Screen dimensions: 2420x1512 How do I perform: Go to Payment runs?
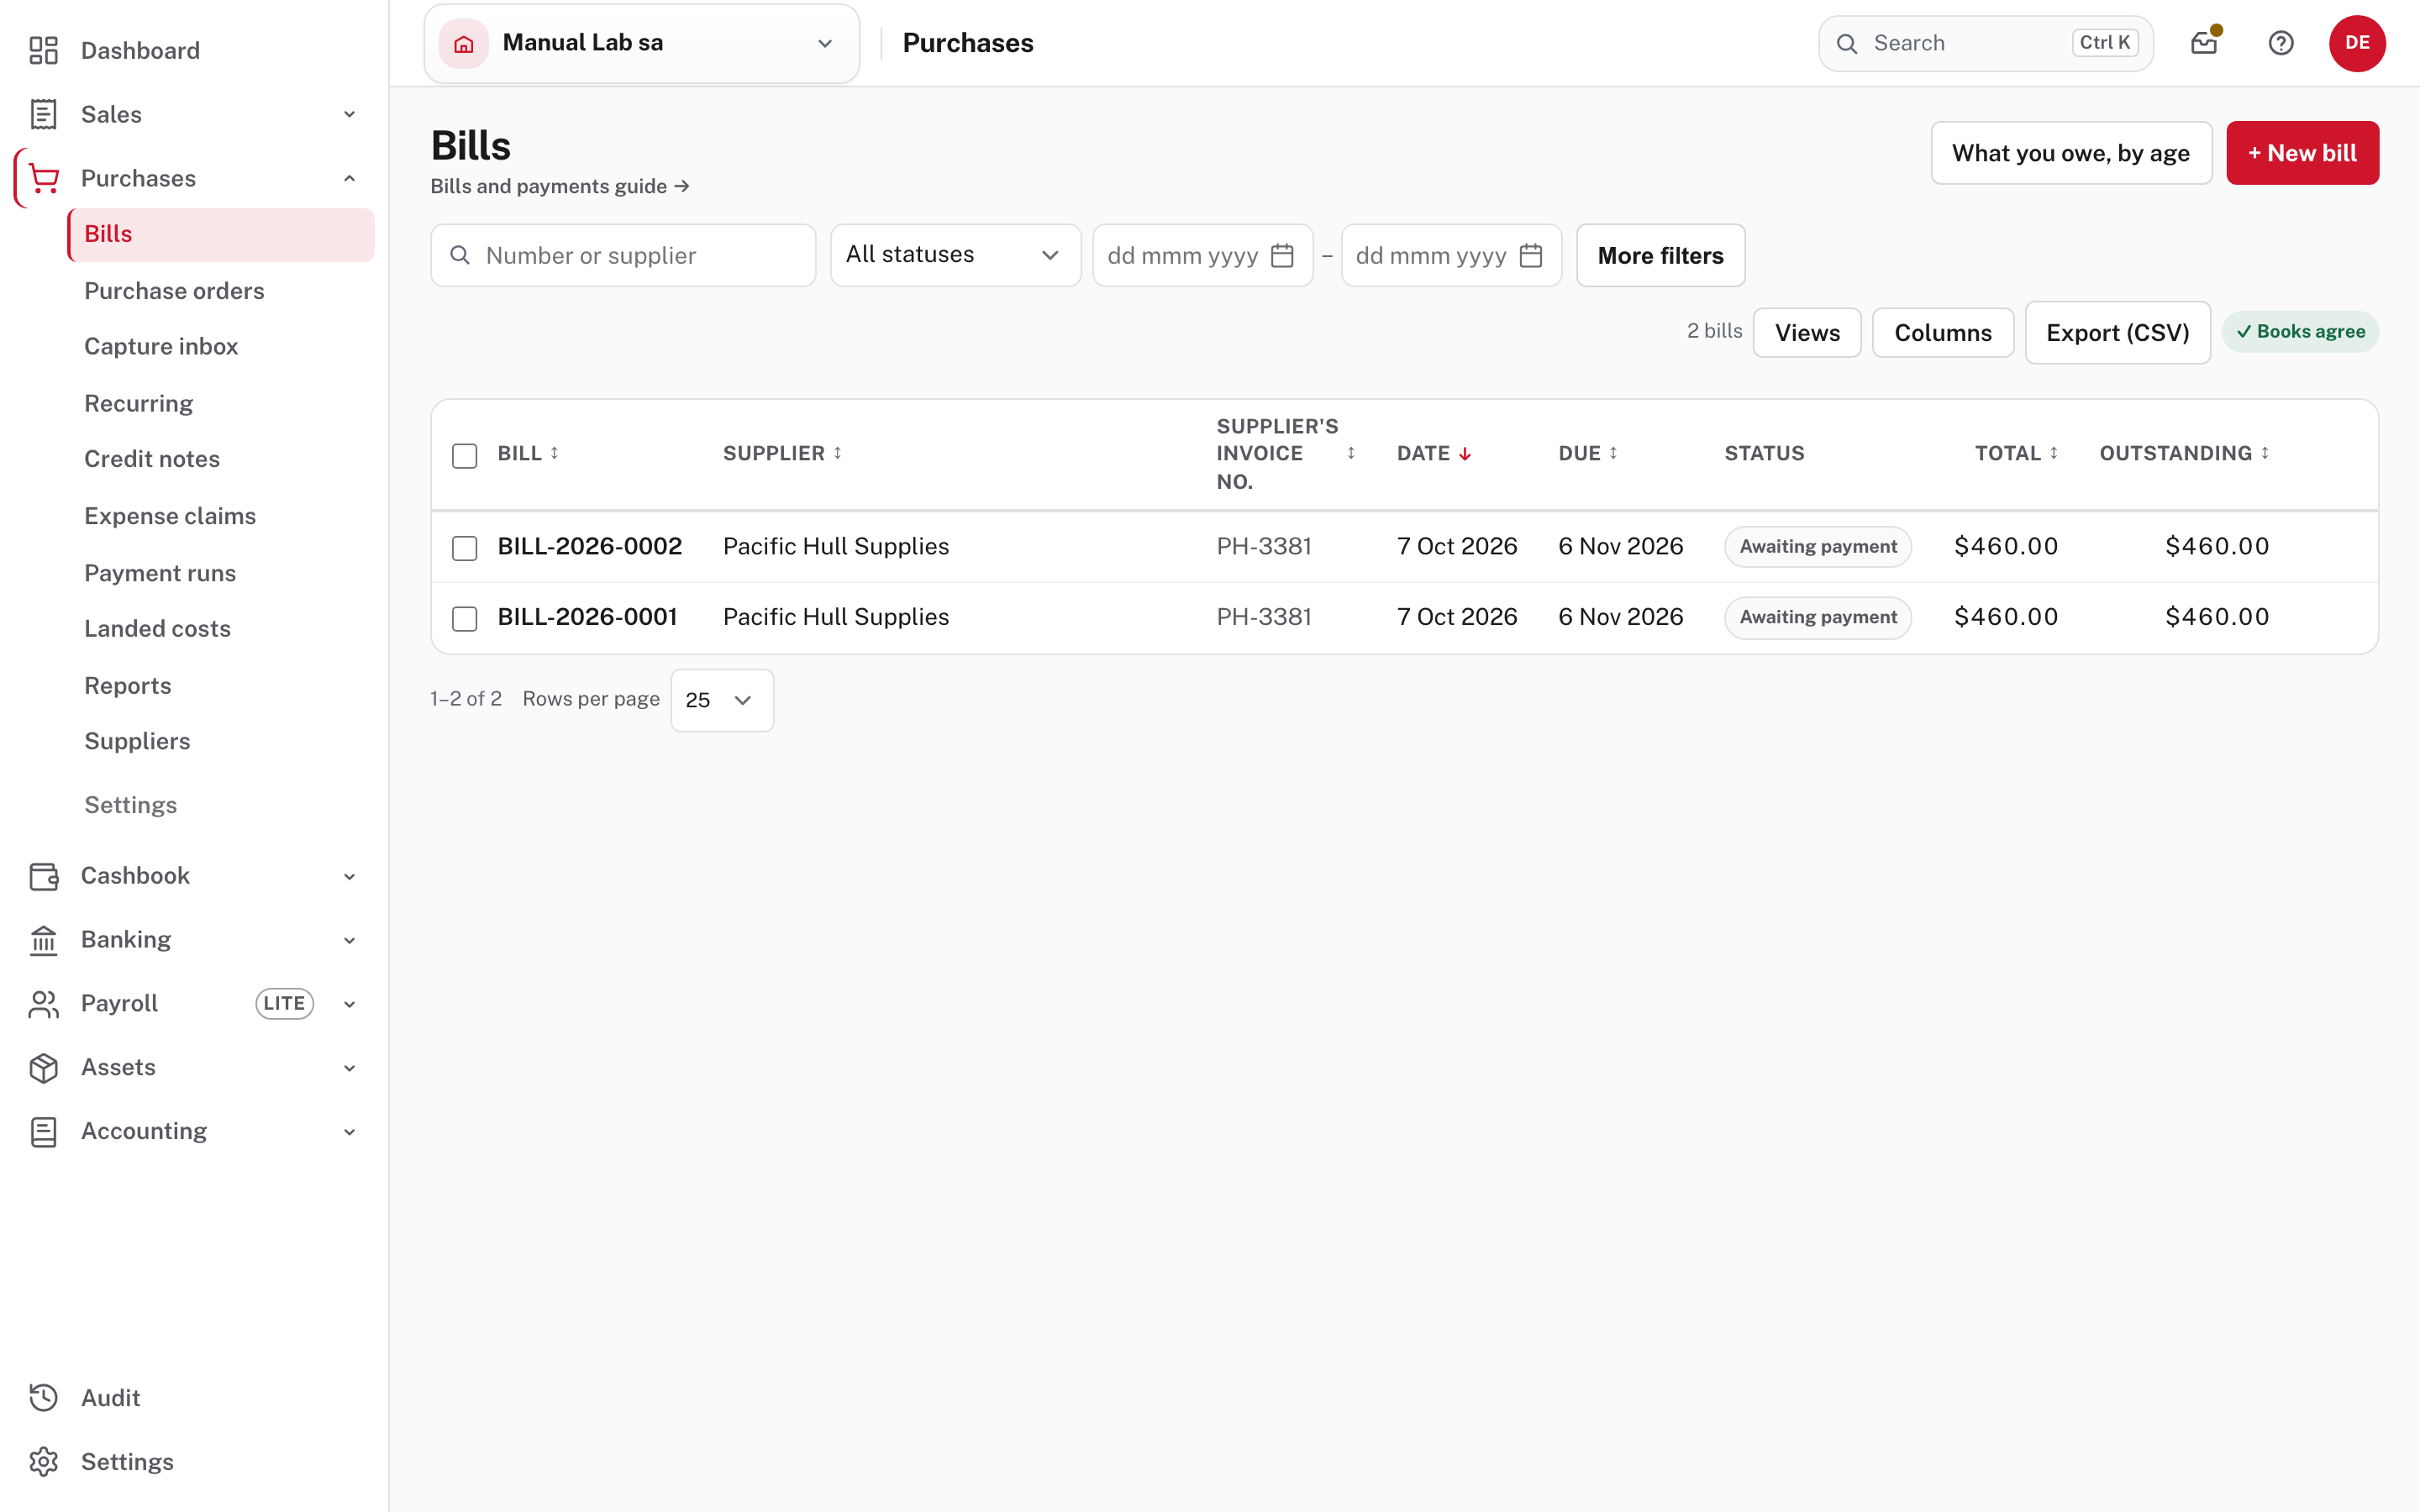coord(160,573)
